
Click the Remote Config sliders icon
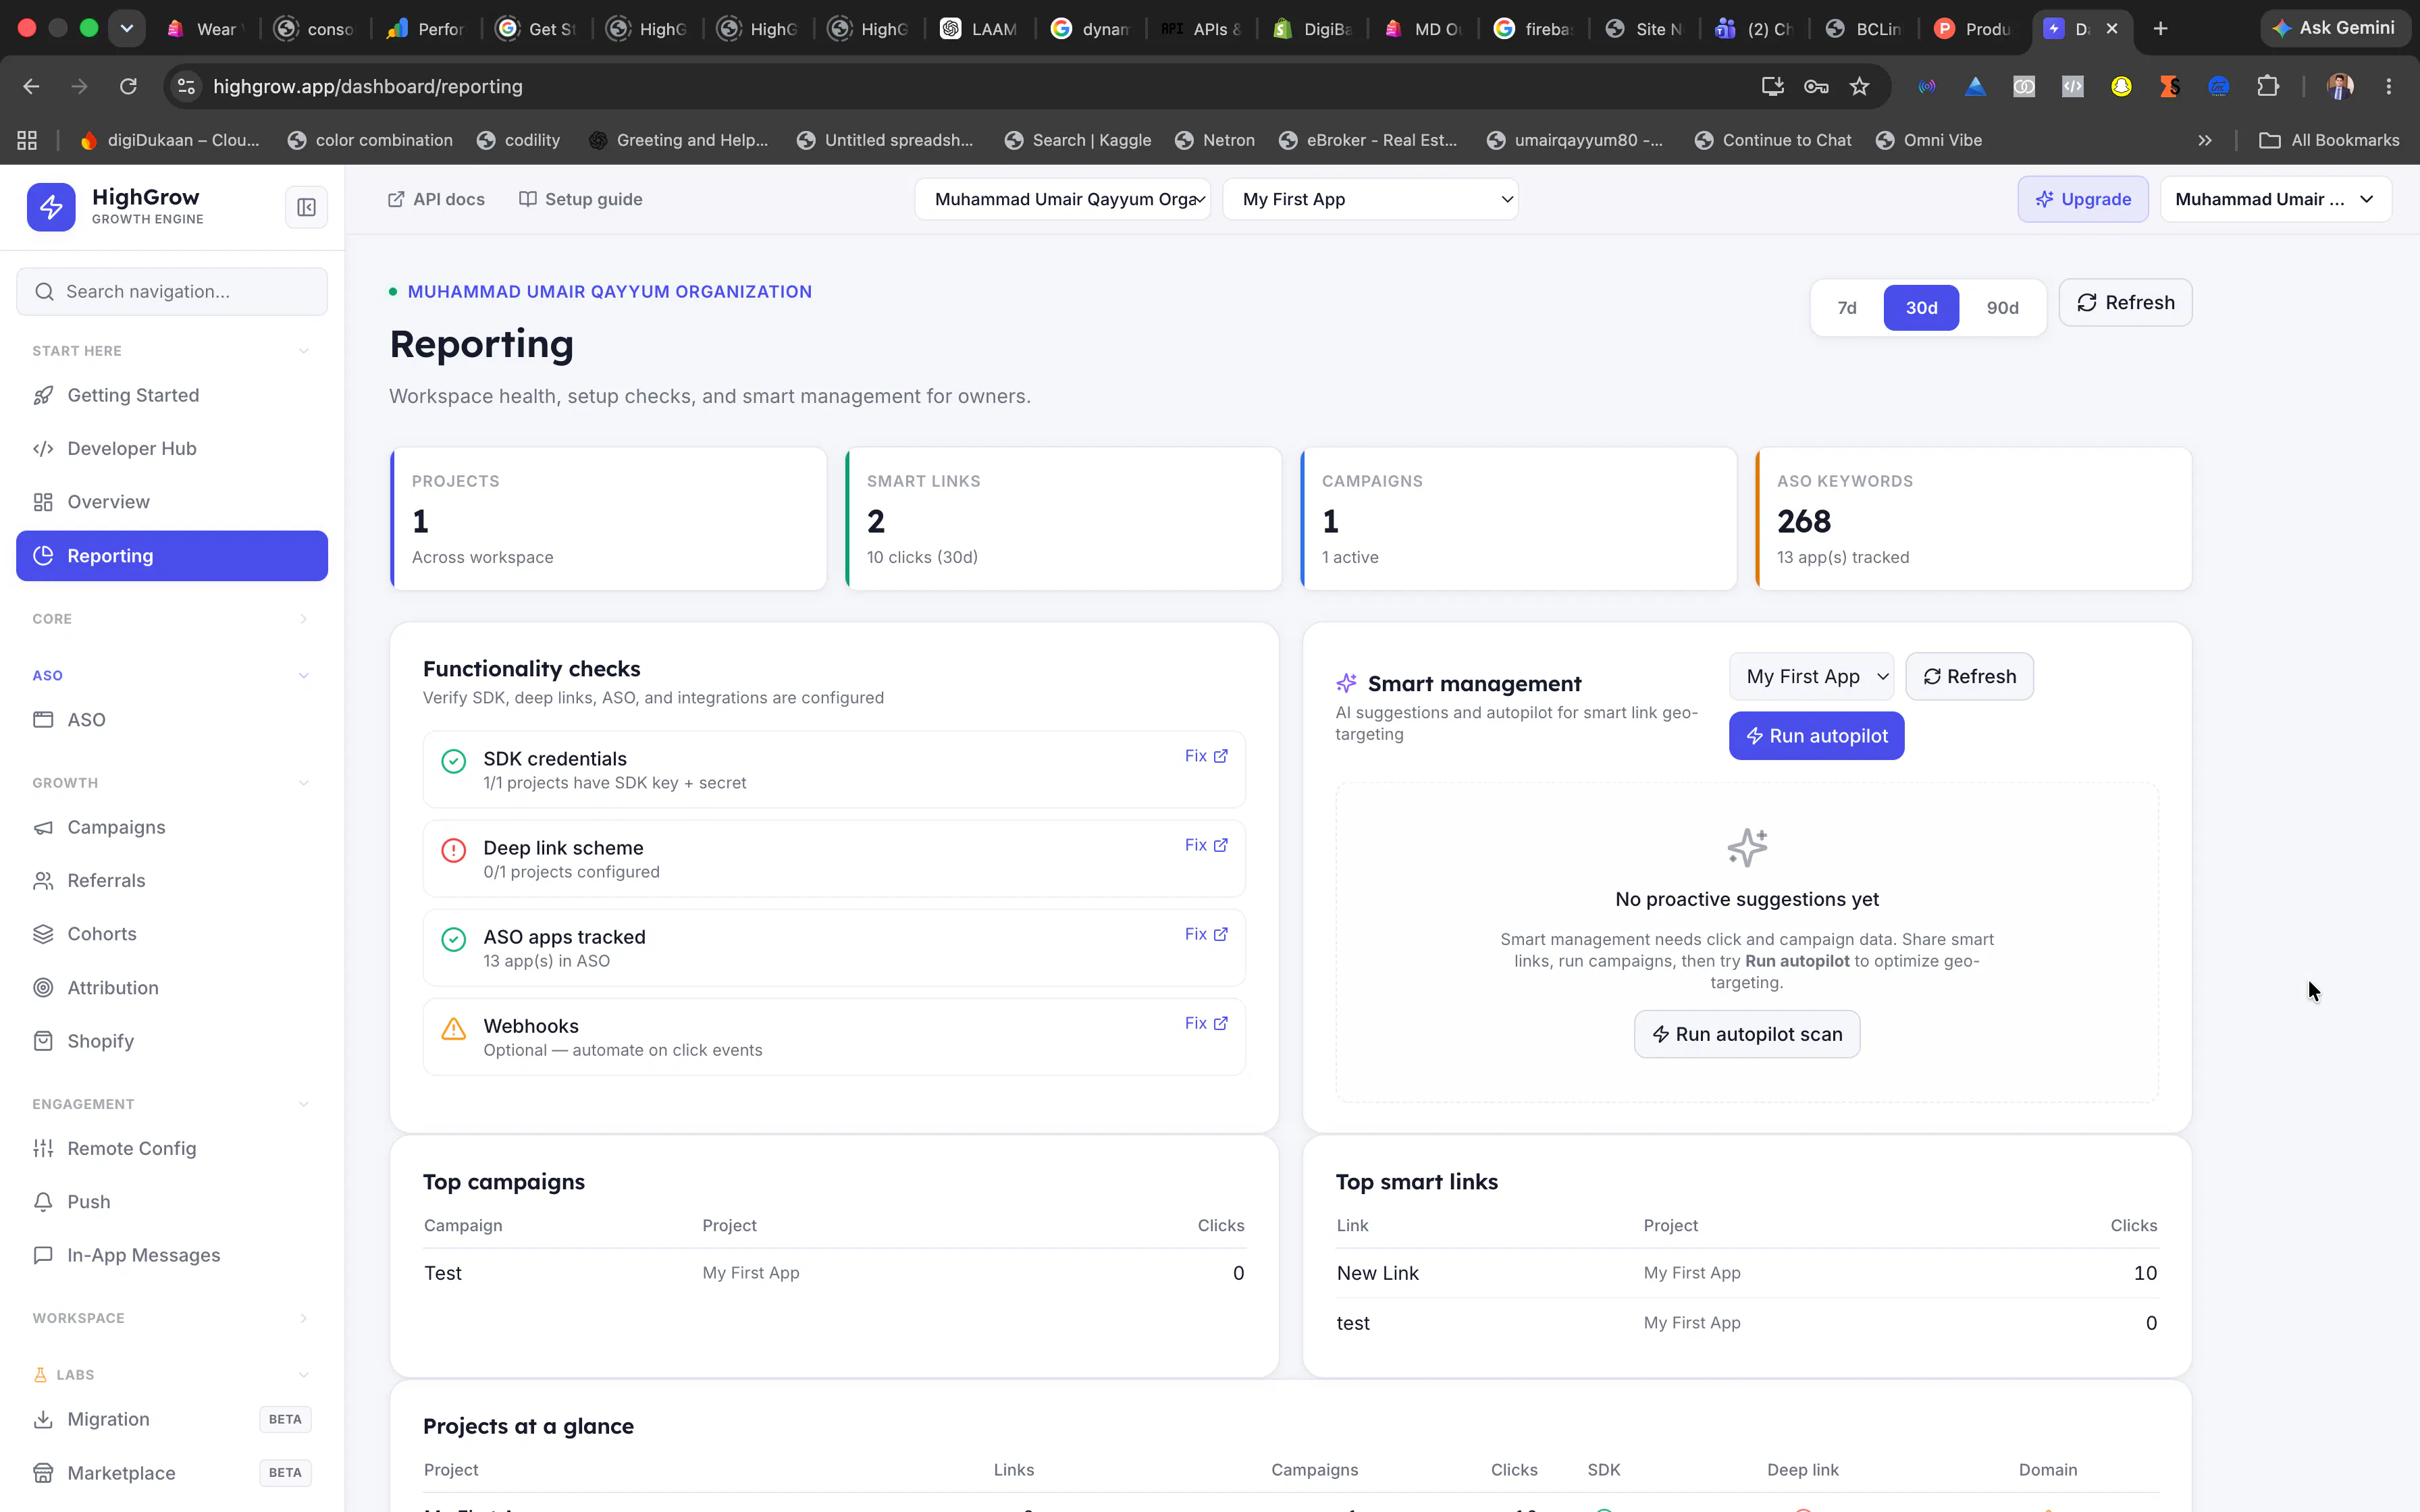(x=43, y=1148)
